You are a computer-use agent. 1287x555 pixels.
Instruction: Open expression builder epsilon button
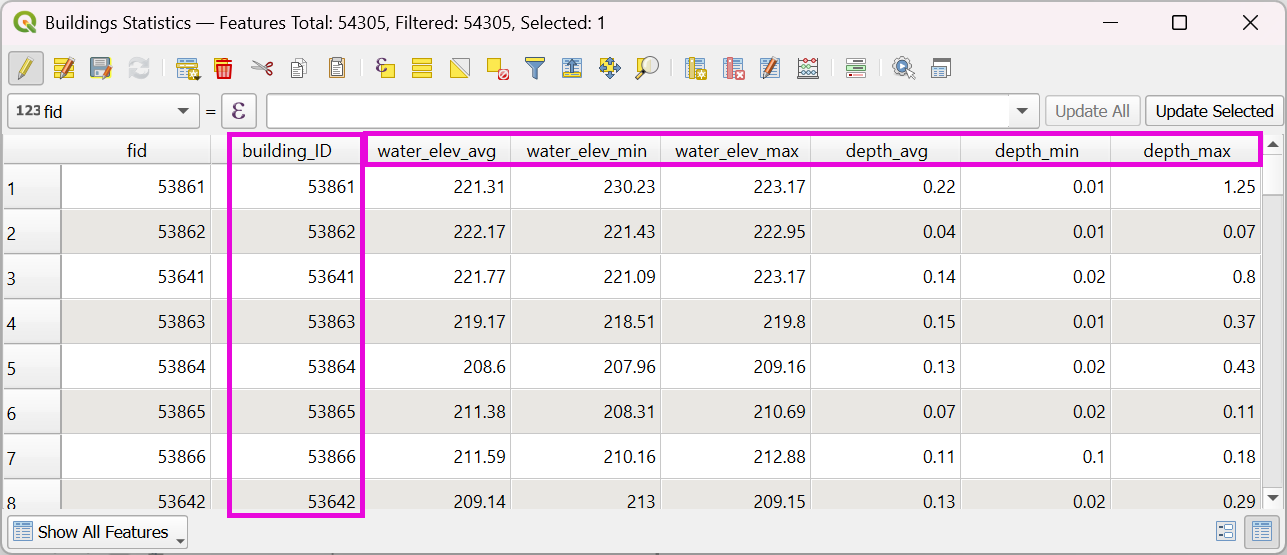tap(238, 111)
